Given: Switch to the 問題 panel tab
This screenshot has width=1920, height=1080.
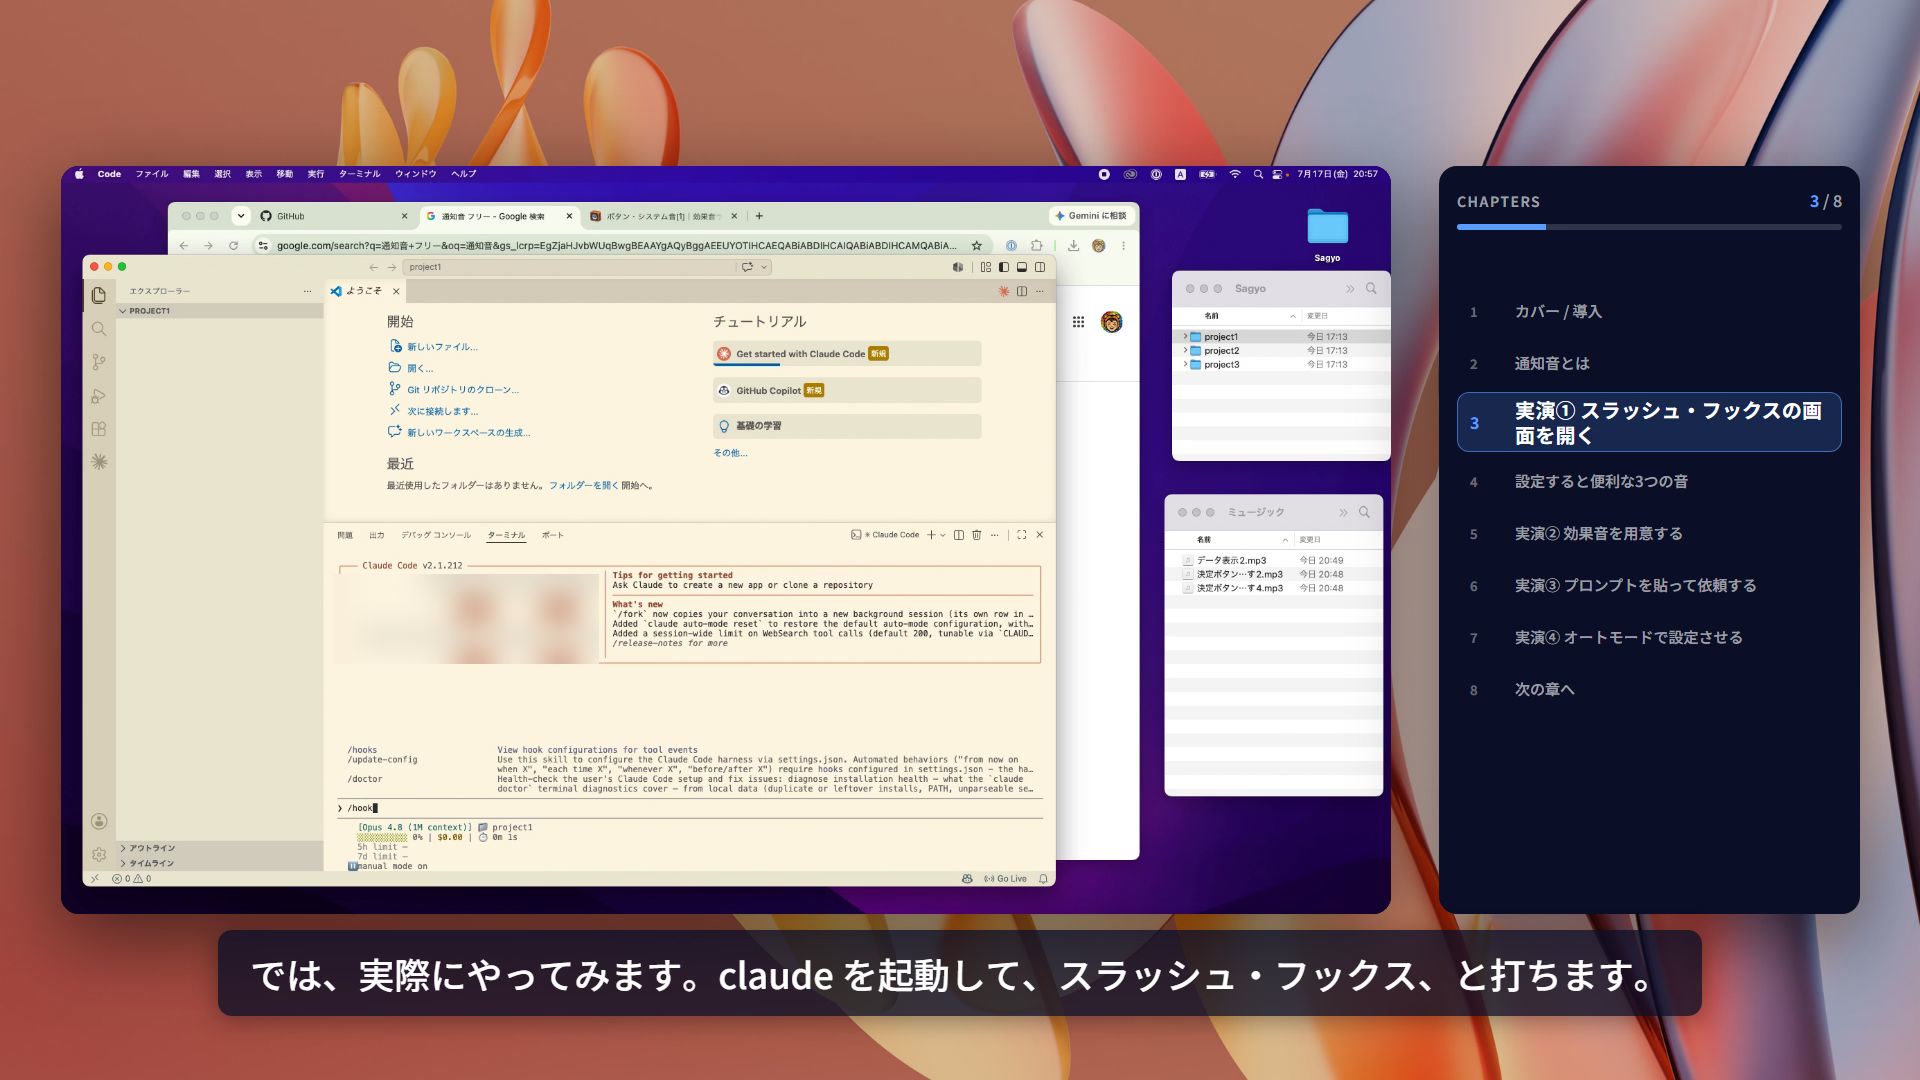Looking at the screenshot, I should point(345,535).
